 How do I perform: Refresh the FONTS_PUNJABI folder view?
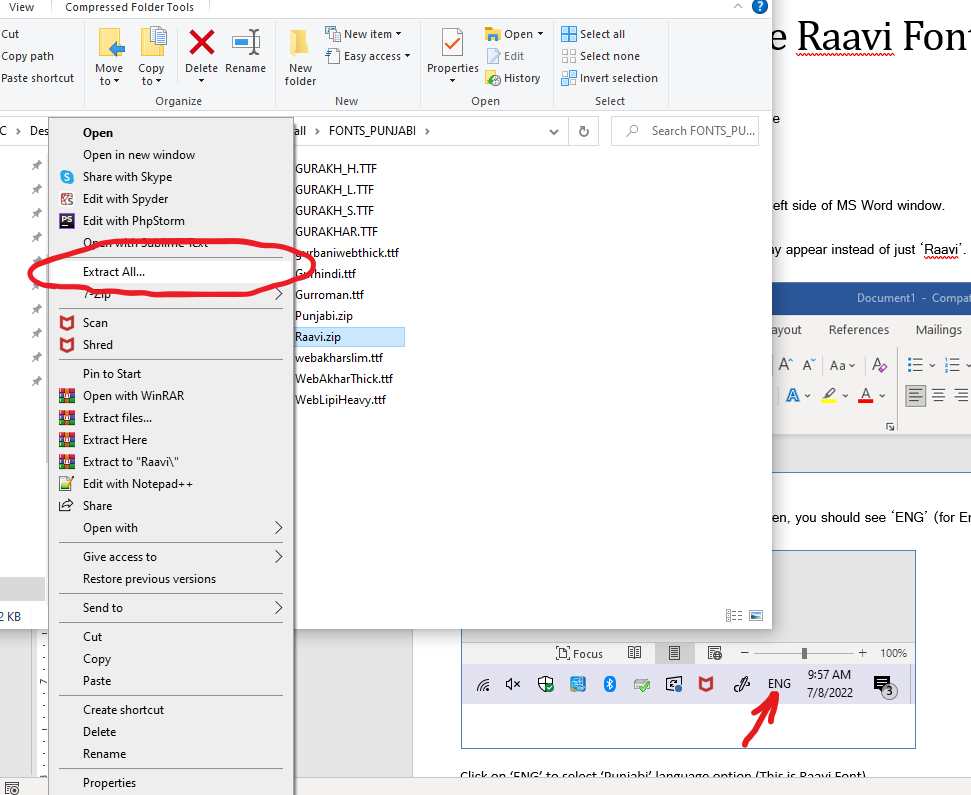pyautogui.click(x=583, y=131)
